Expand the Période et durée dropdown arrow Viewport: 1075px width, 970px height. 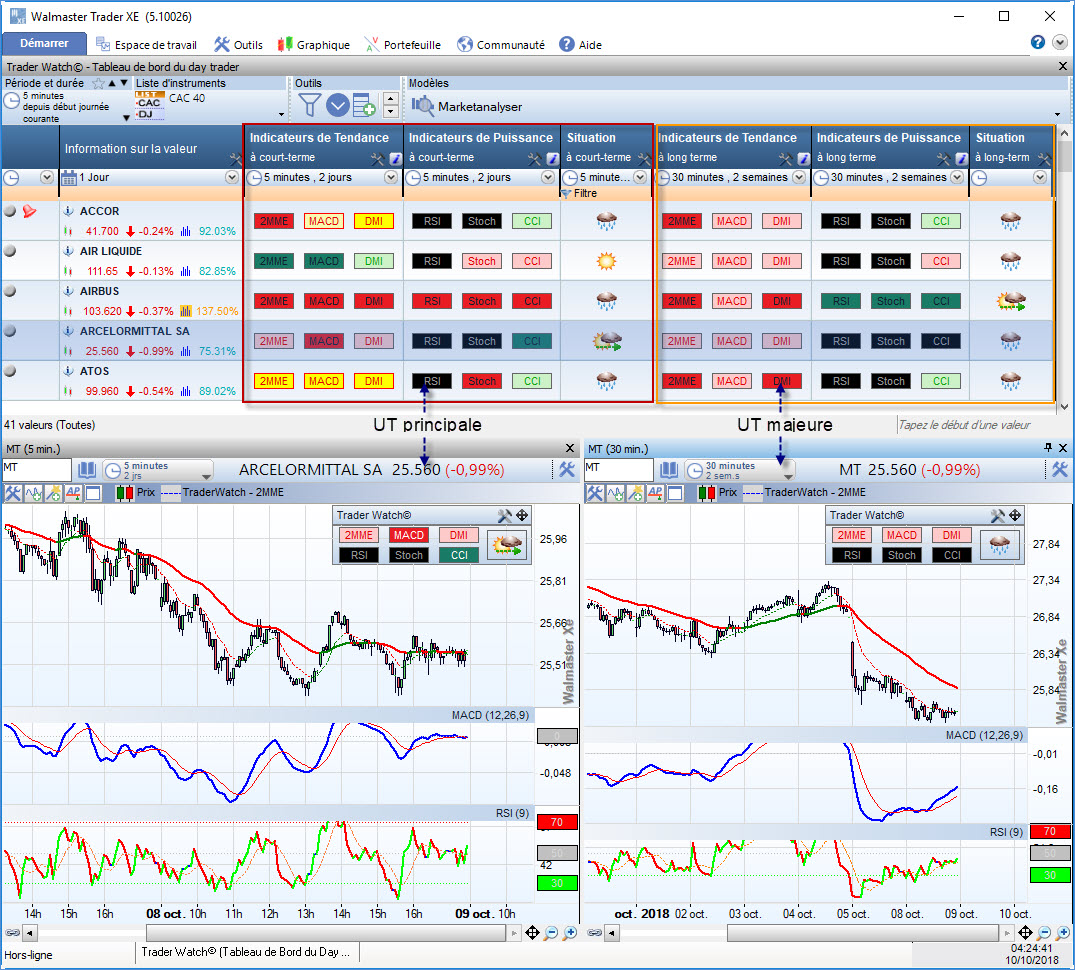[x=126, y=118]
